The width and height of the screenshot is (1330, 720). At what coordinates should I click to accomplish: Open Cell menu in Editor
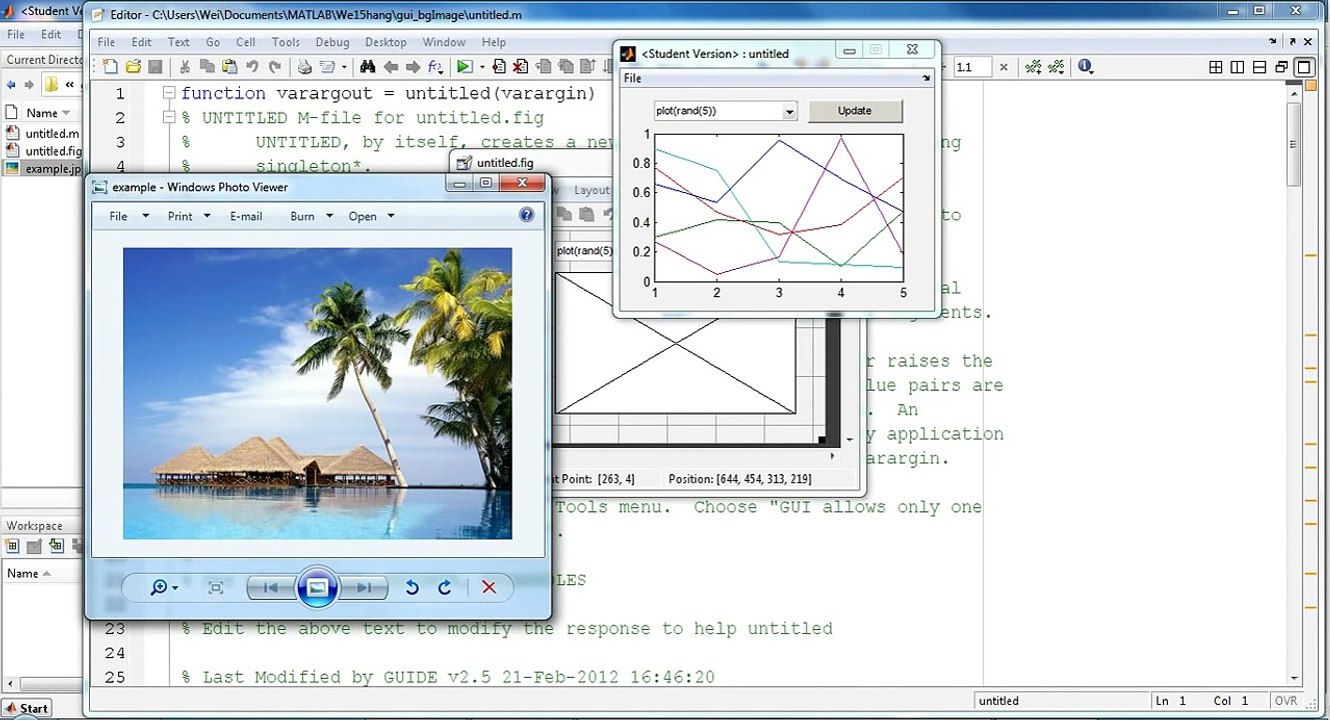246,42
